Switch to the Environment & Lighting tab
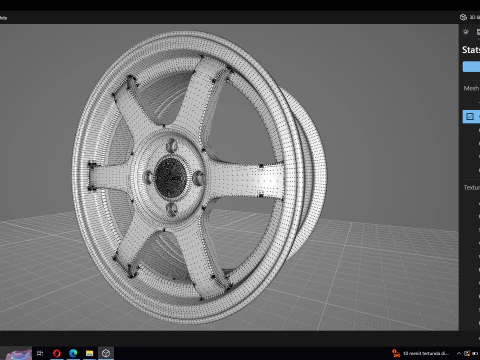 (x=466, y=32)
